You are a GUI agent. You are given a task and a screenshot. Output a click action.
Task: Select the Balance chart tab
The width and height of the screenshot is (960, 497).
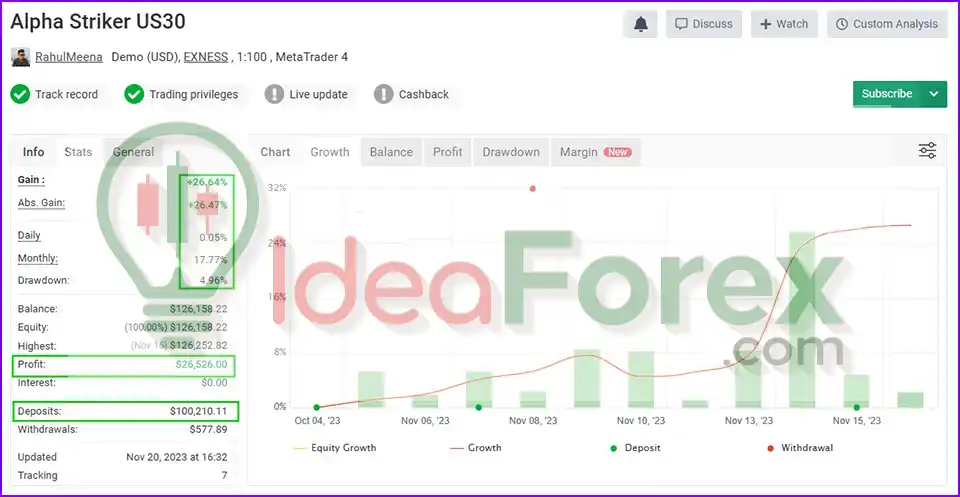coord(391,152)
